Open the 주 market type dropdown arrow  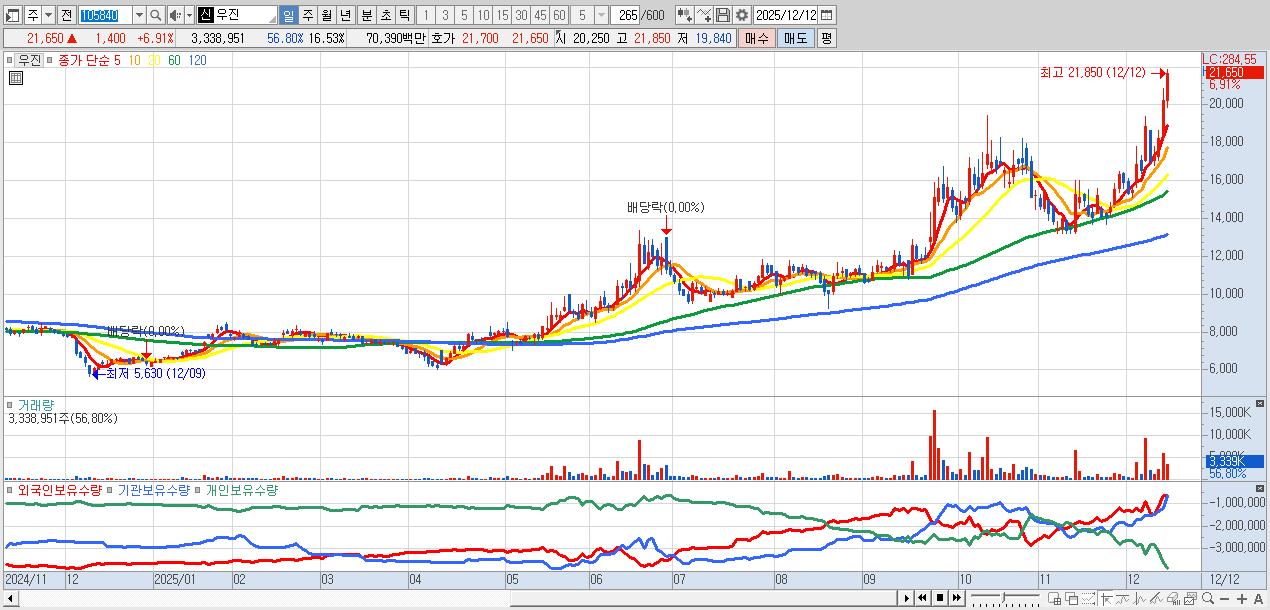pyautogui.click(x=48, y=15)
